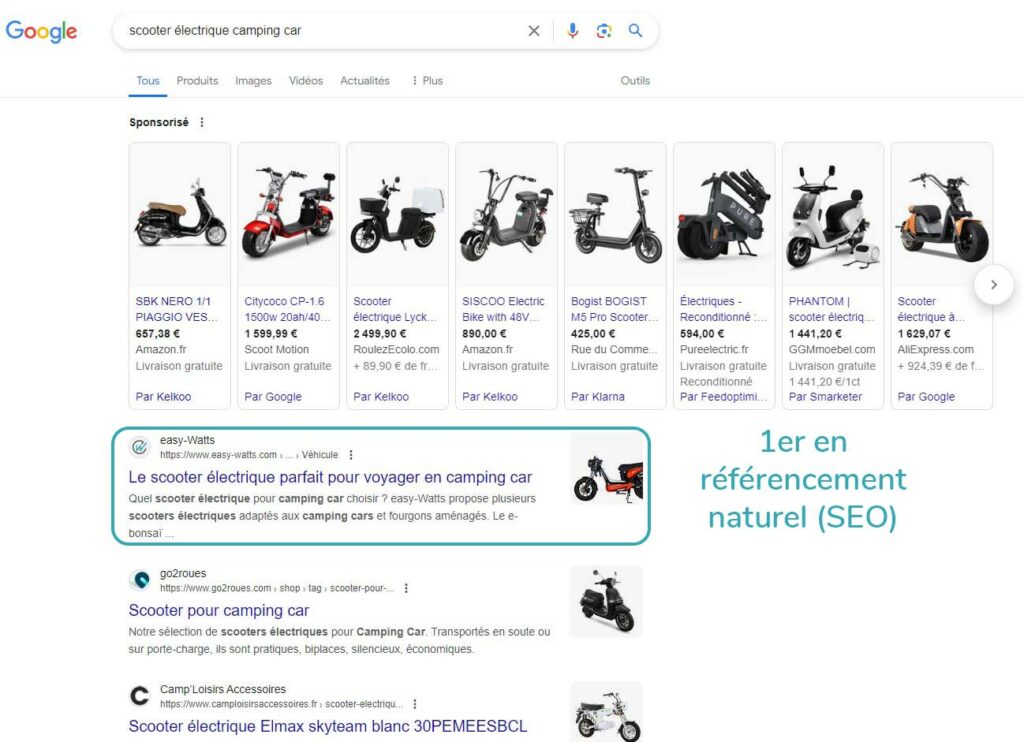Click the 1 629,07 € price

click(923, 334)
